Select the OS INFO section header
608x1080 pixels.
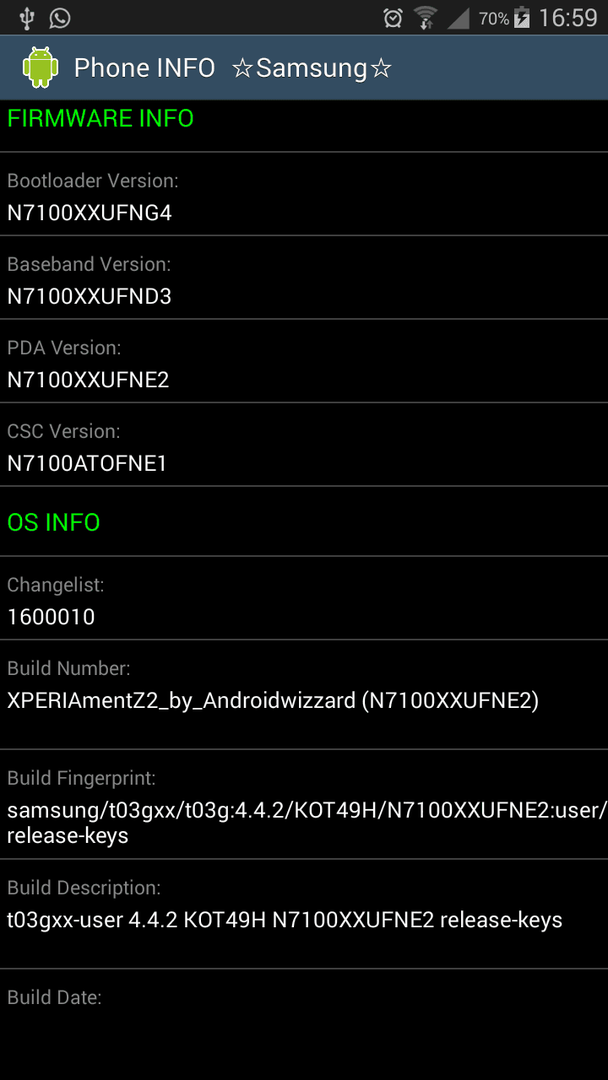pos(304,521)
